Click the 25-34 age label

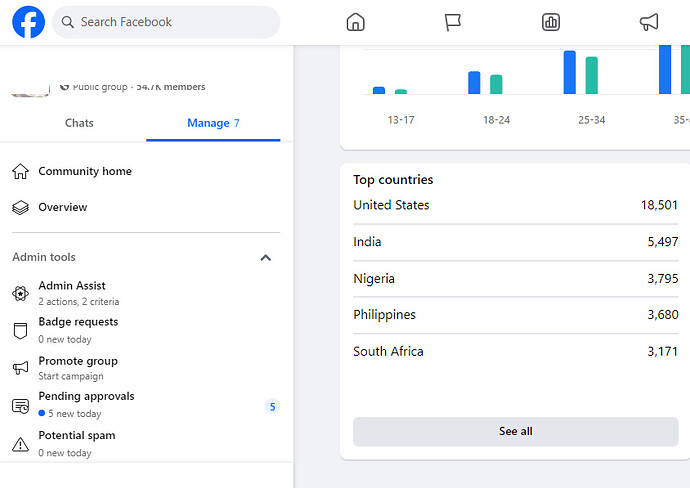[x=592, y=120]
